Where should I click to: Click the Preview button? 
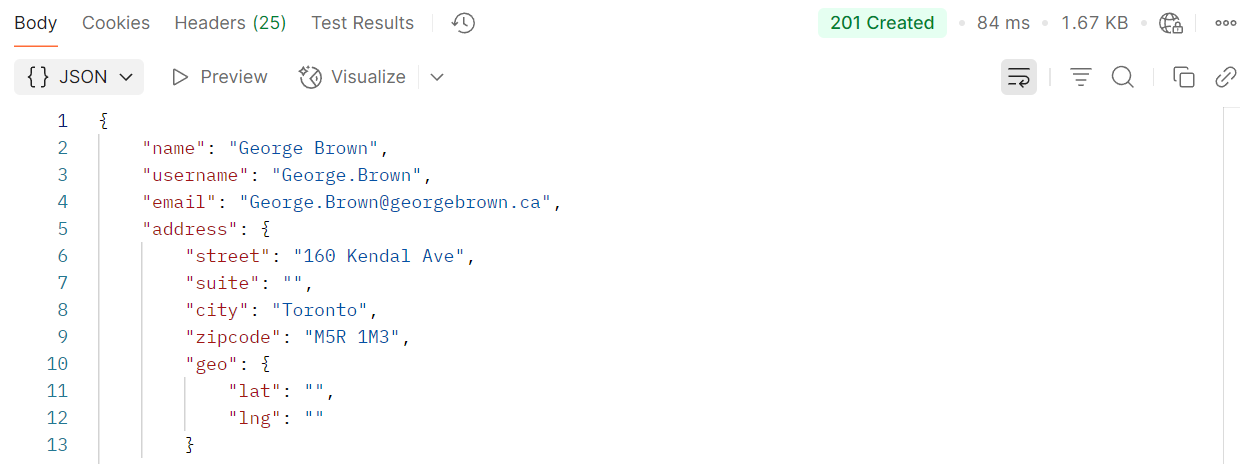220,77
